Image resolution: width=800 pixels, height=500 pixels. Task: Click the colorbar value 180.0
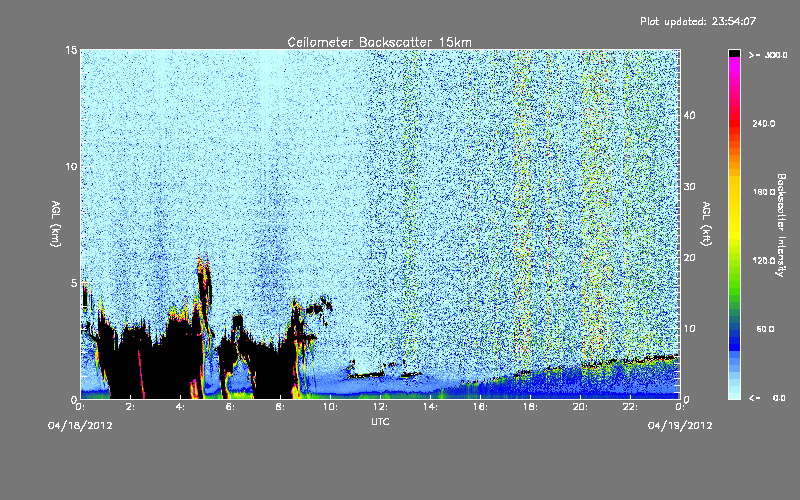coord(764,192)
